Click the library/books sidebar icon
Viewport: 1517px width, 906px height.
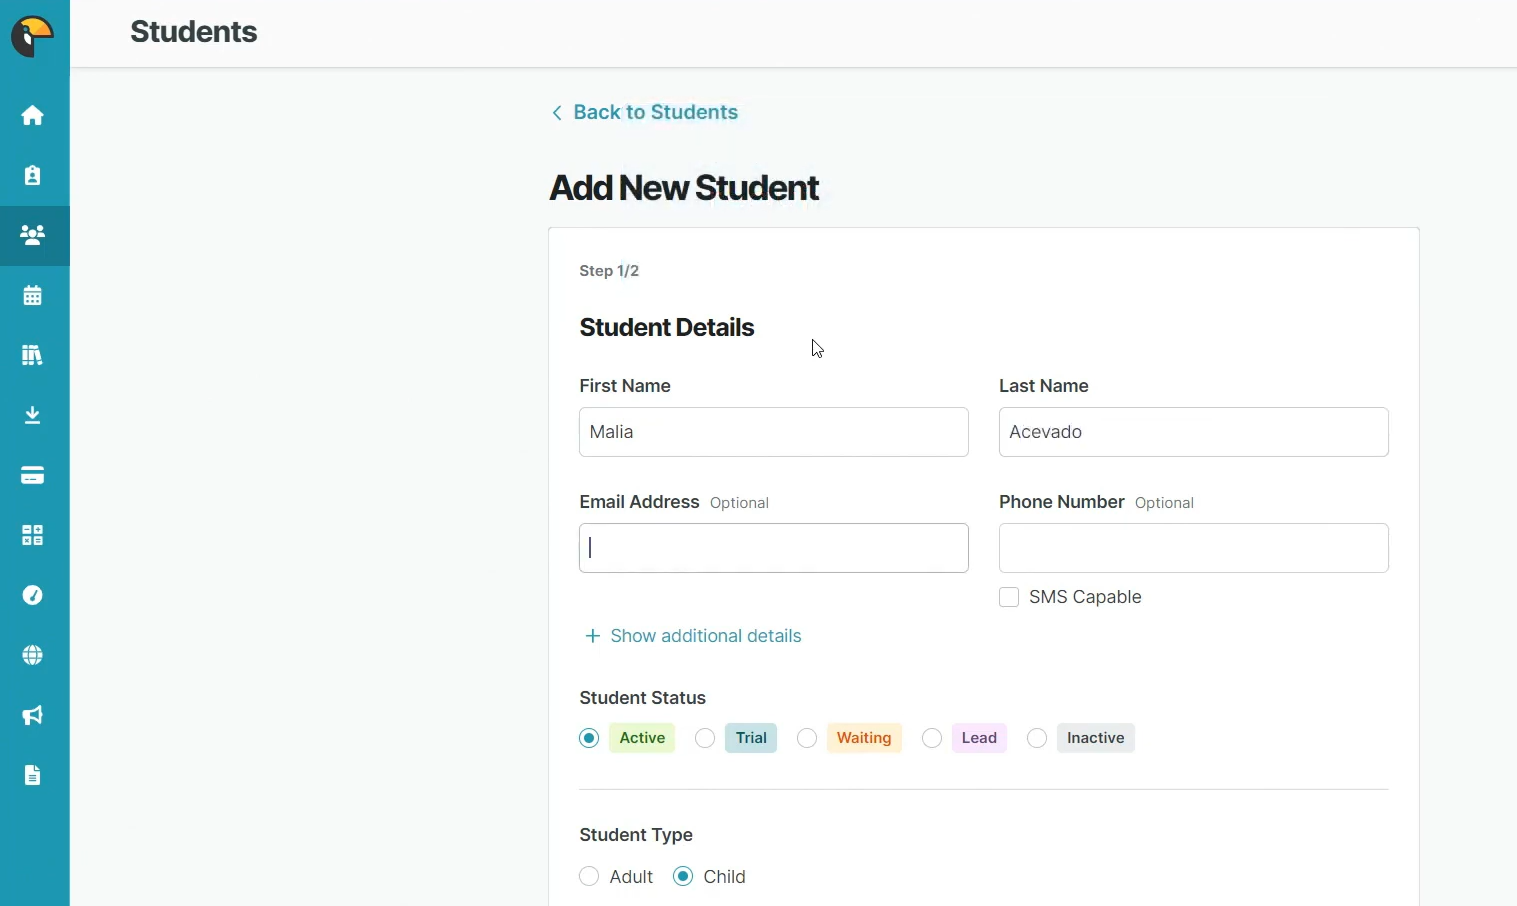[33, 356]
